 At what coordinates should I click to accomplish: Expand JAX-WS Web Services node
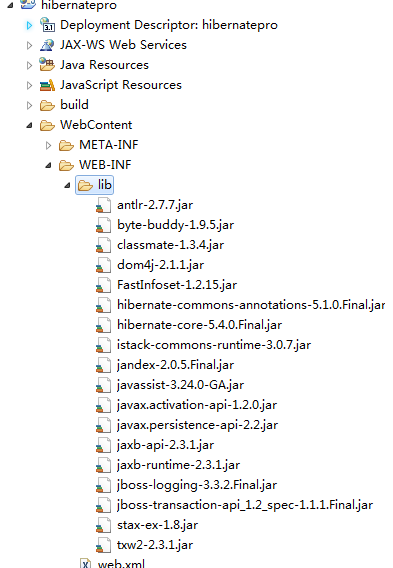click(x=29, y=45)
